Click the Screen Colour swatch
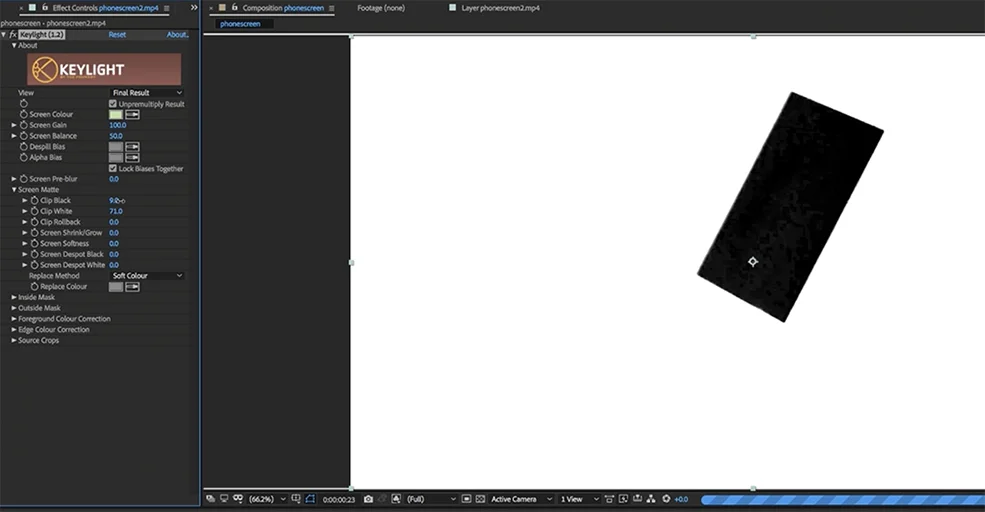The width and height of the screenshot is (985, 512). tap(116, 114)
